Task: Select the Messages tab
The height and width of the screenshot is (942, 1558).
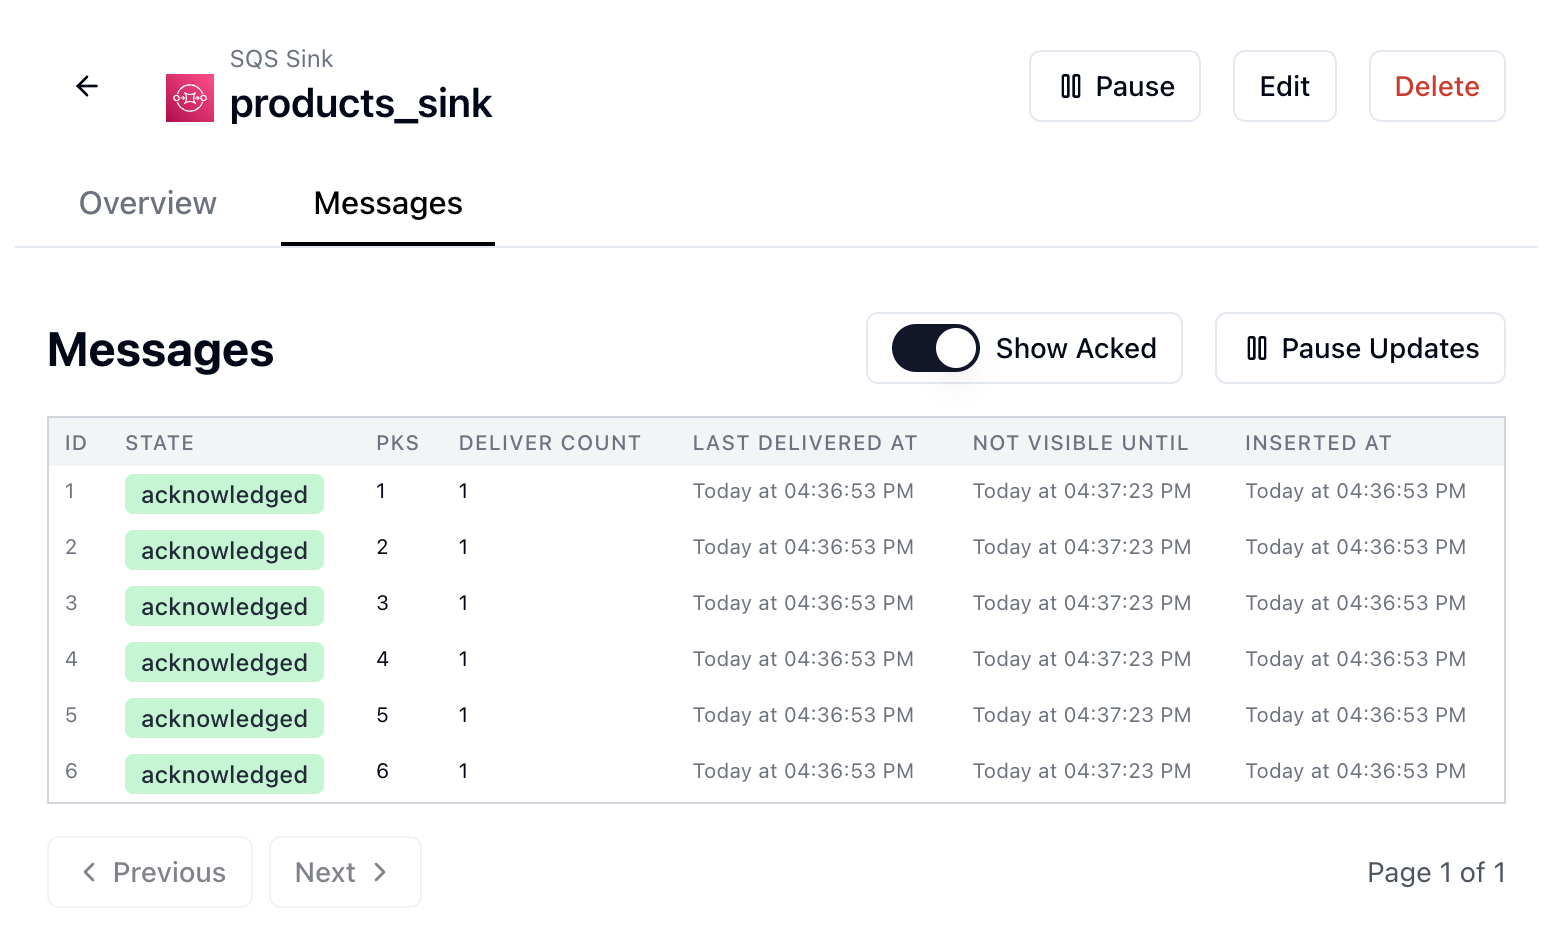Action: (x=387, y=203)
